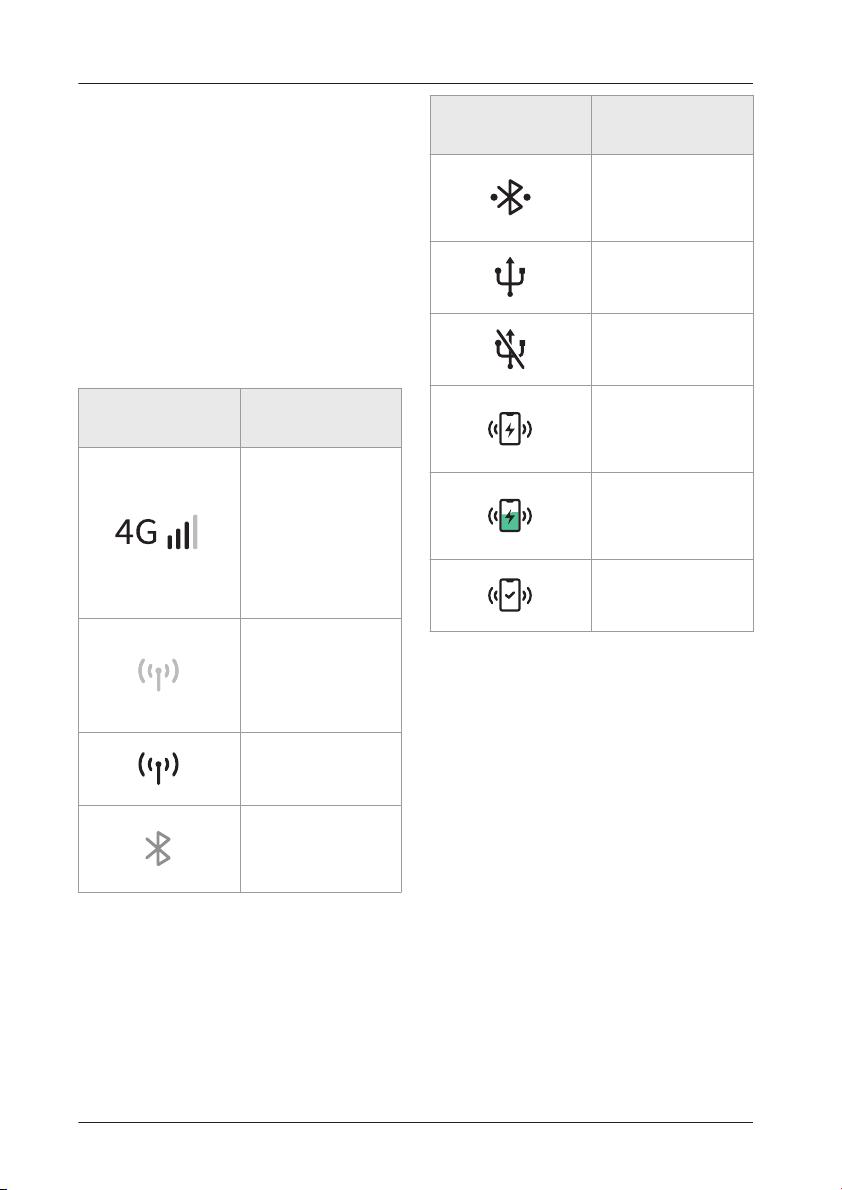Select the signal strength bars icon
The height and width of the screenshot is (1190, 842).
pos(183,531)
